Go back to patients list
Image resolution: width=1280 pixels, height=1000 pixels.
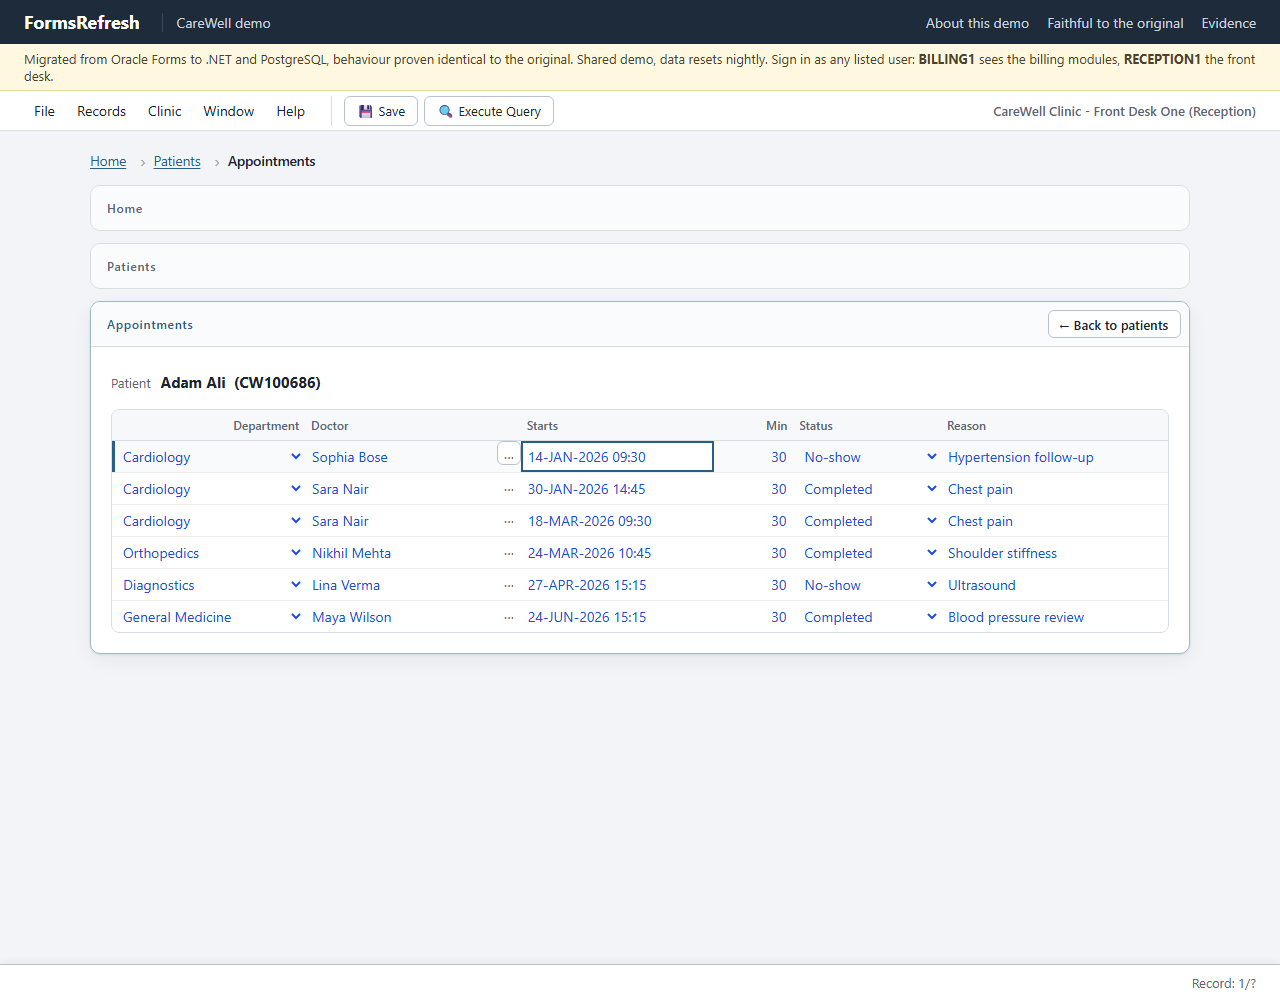[x=1114, y=325]
